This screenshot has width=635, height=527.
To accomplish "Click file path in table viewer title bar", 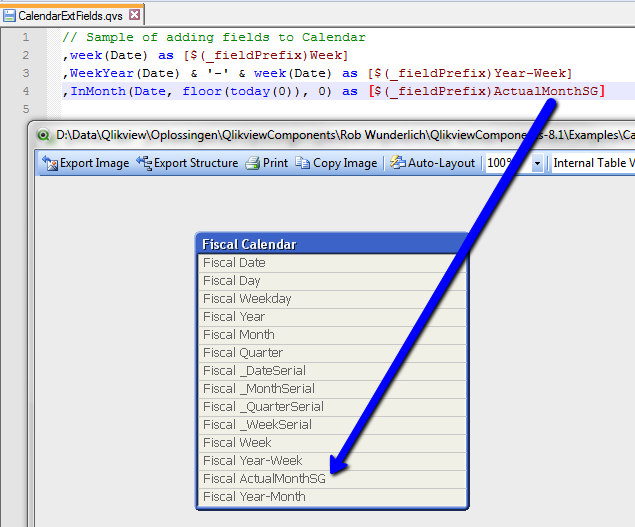I will (x=345, y=135).
